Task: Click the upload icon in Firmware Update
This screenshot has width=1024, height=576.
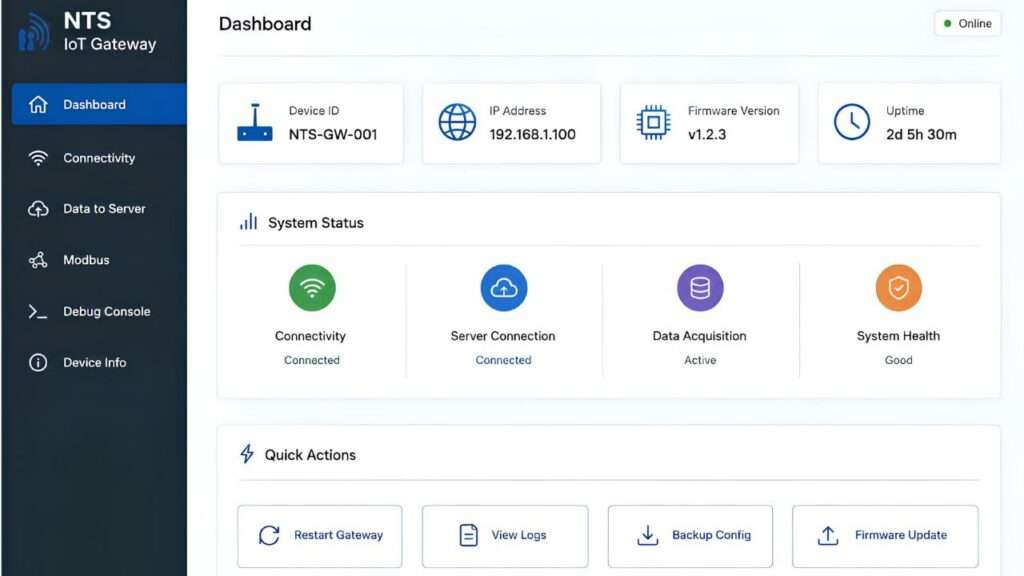Action: pyautogui.click(x=828, y=536)
